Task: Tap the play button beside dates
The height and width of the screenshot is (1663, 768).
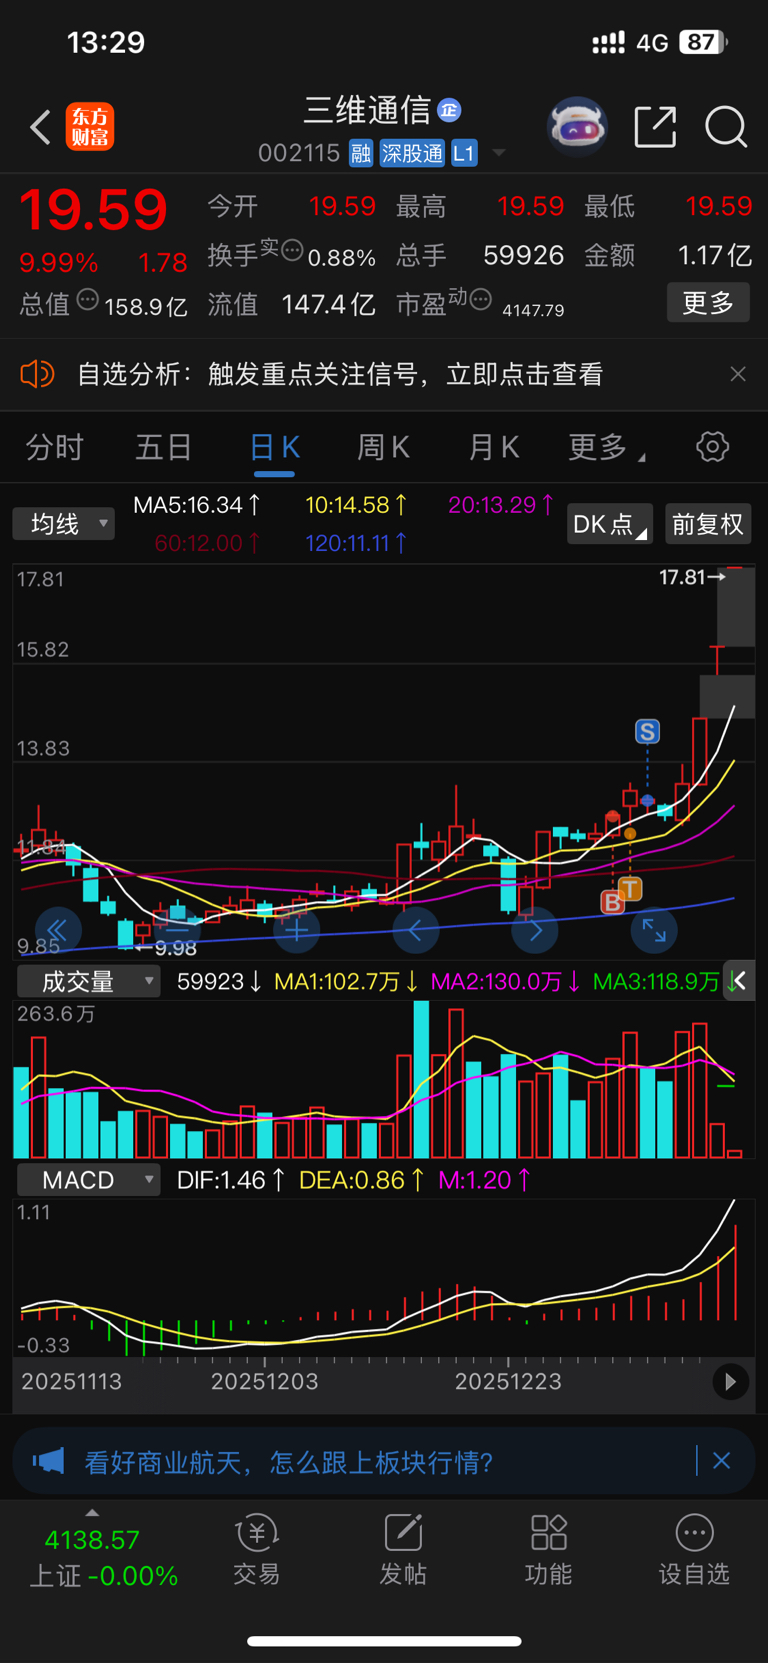Action: tap(731, 1382)
